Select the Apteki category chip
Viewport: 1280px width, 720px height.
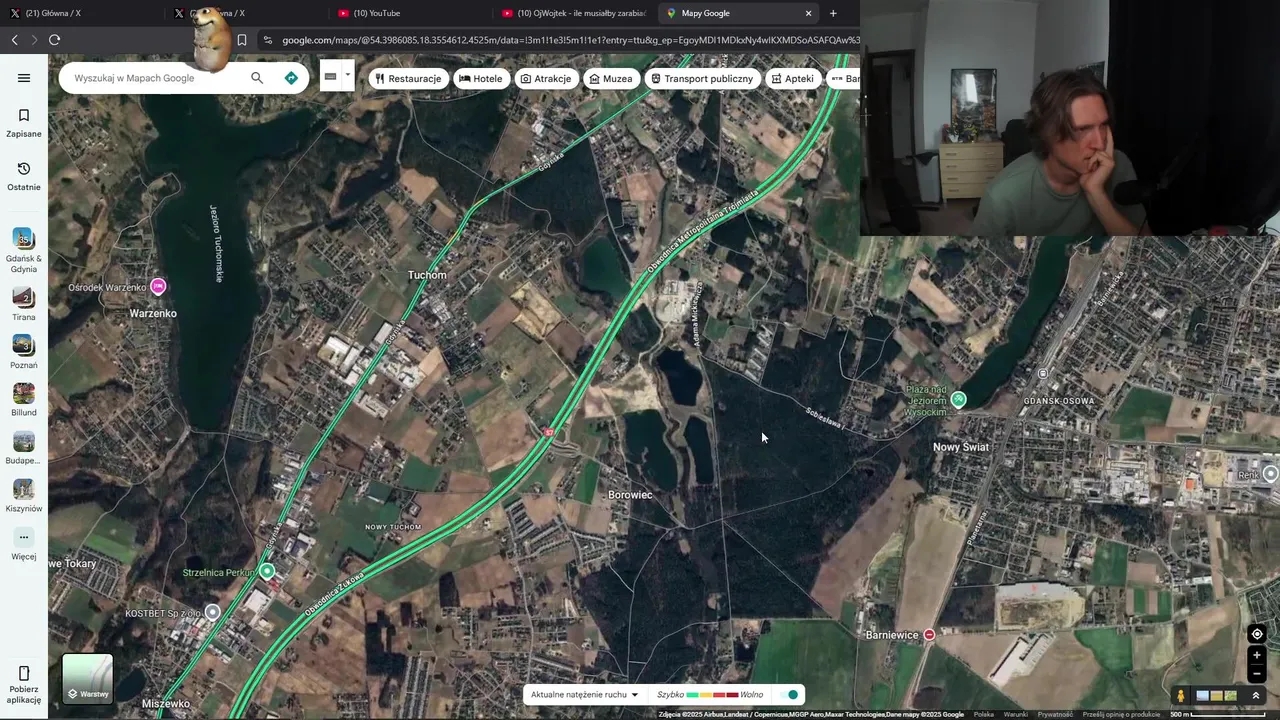[x=792, y=78]
